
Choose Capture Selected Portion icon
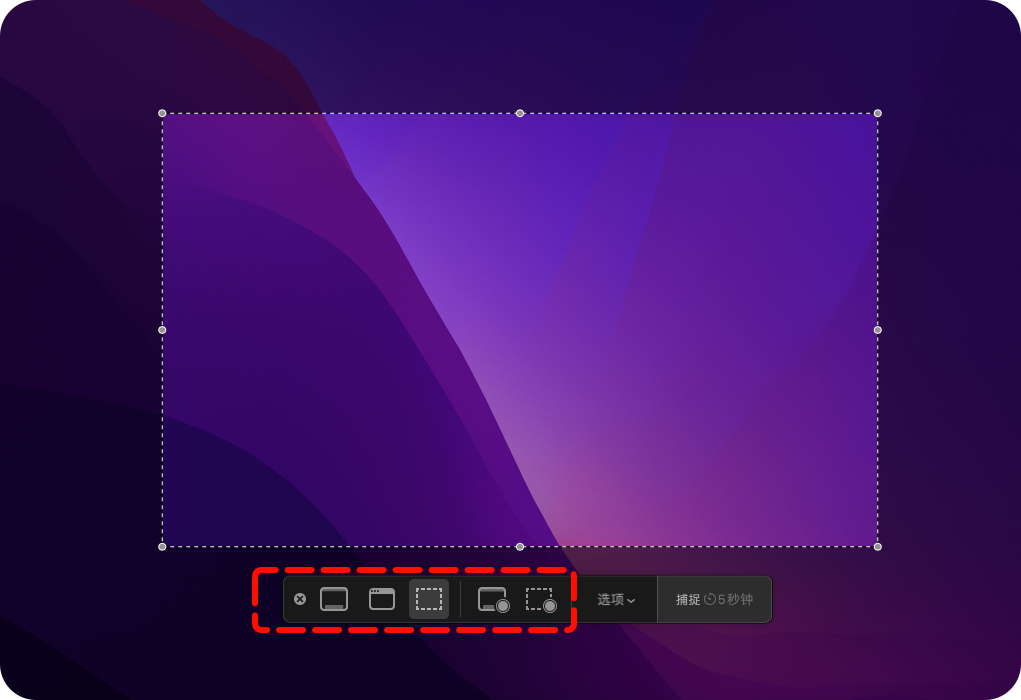tap(429, 599)
